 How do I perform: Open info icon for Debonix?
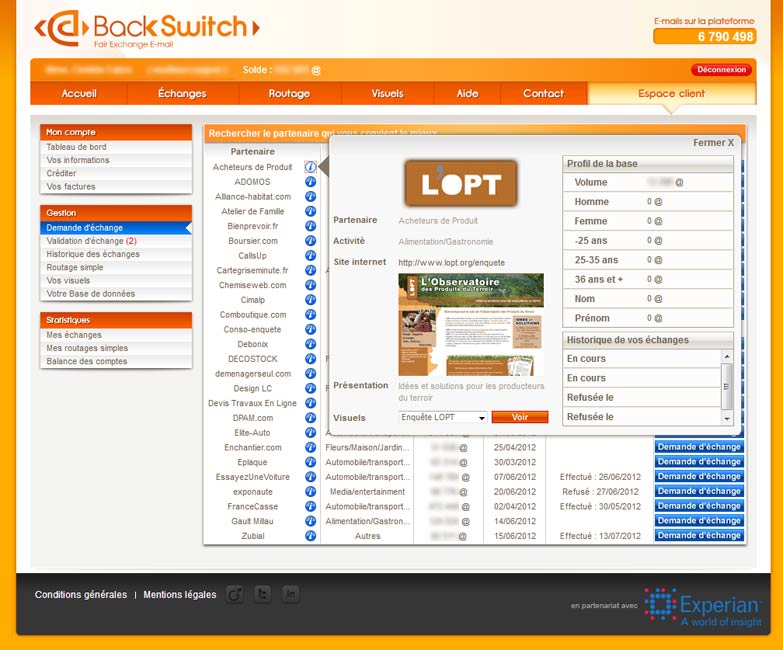click(310, 343)
